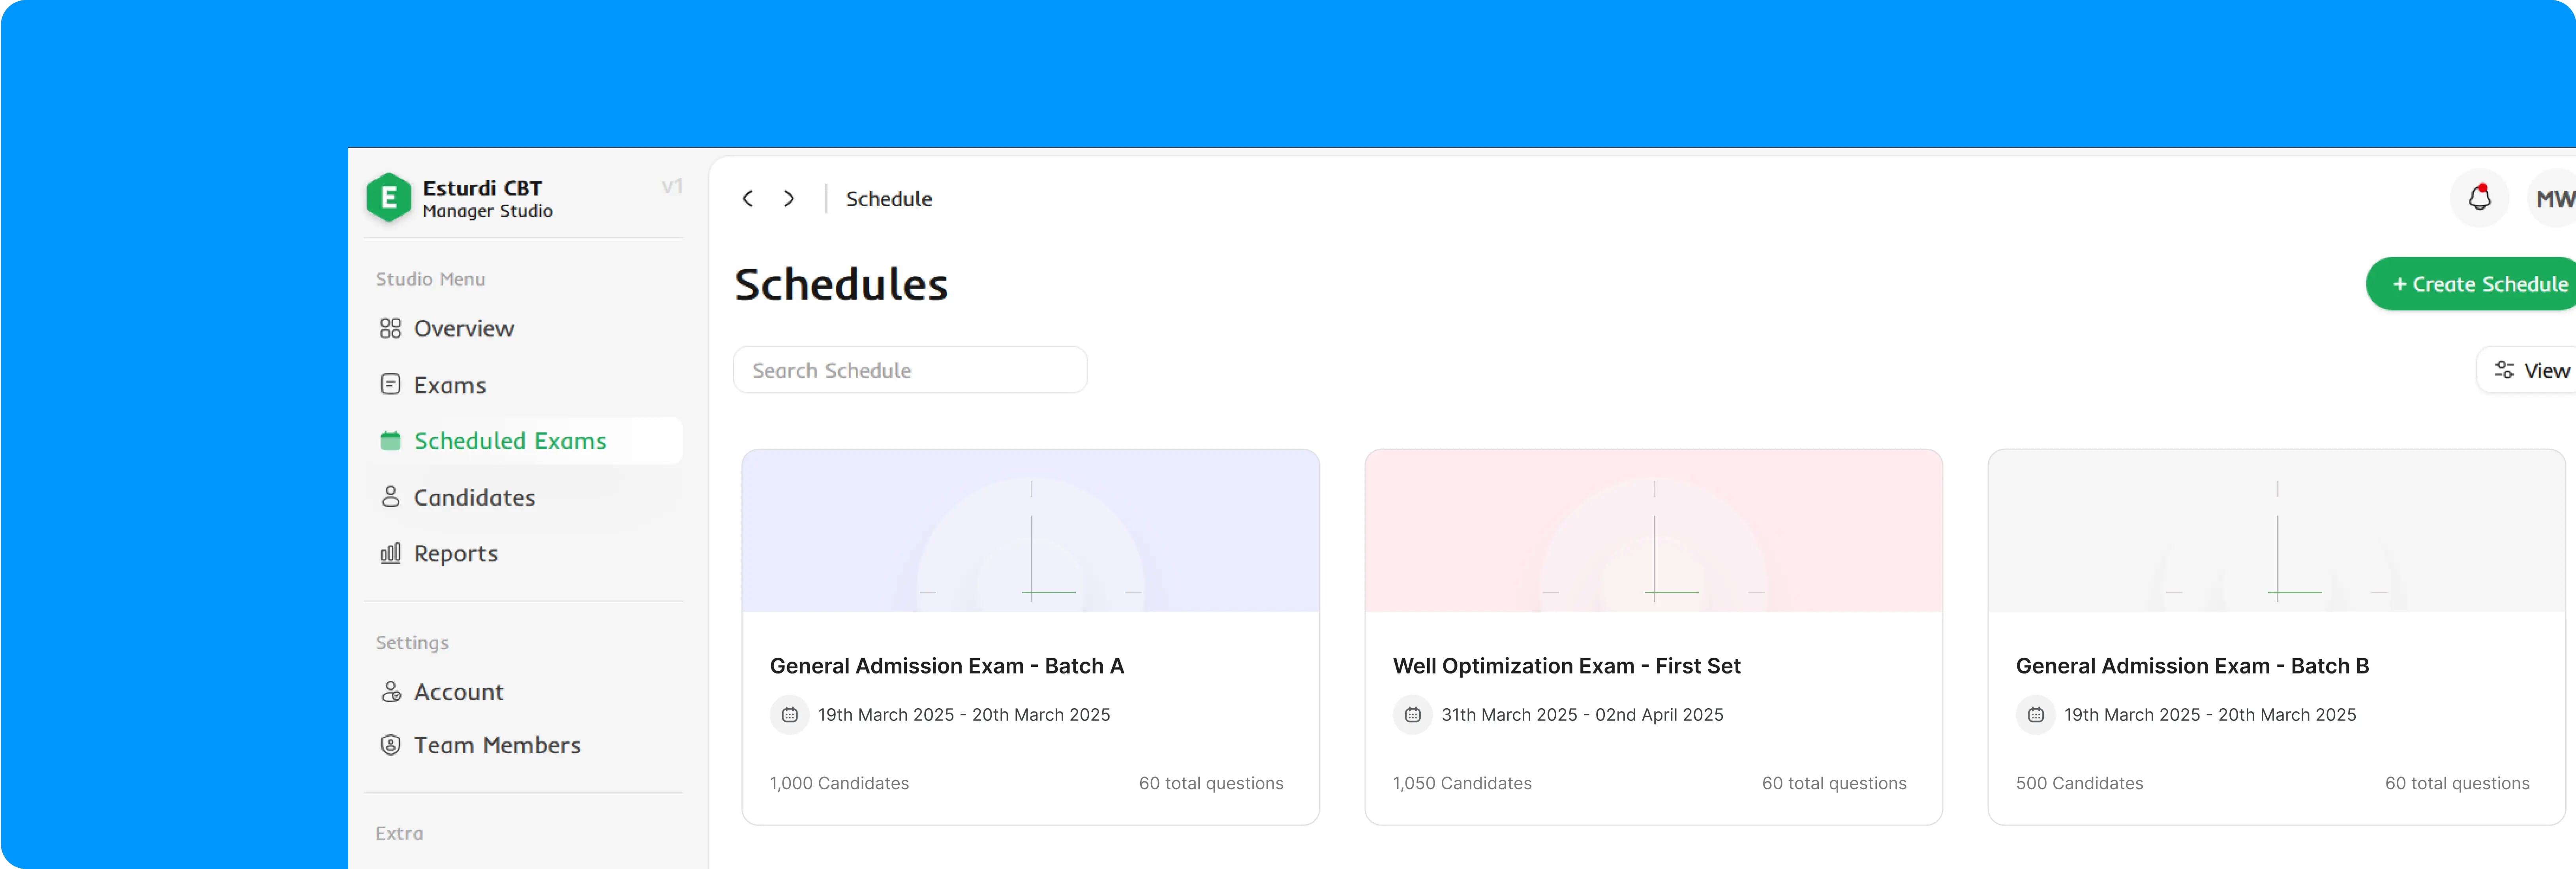Click the calendar icon on Batch A card
The height and width of the screenshot is (869, 2576).
[x=790, y=715]
